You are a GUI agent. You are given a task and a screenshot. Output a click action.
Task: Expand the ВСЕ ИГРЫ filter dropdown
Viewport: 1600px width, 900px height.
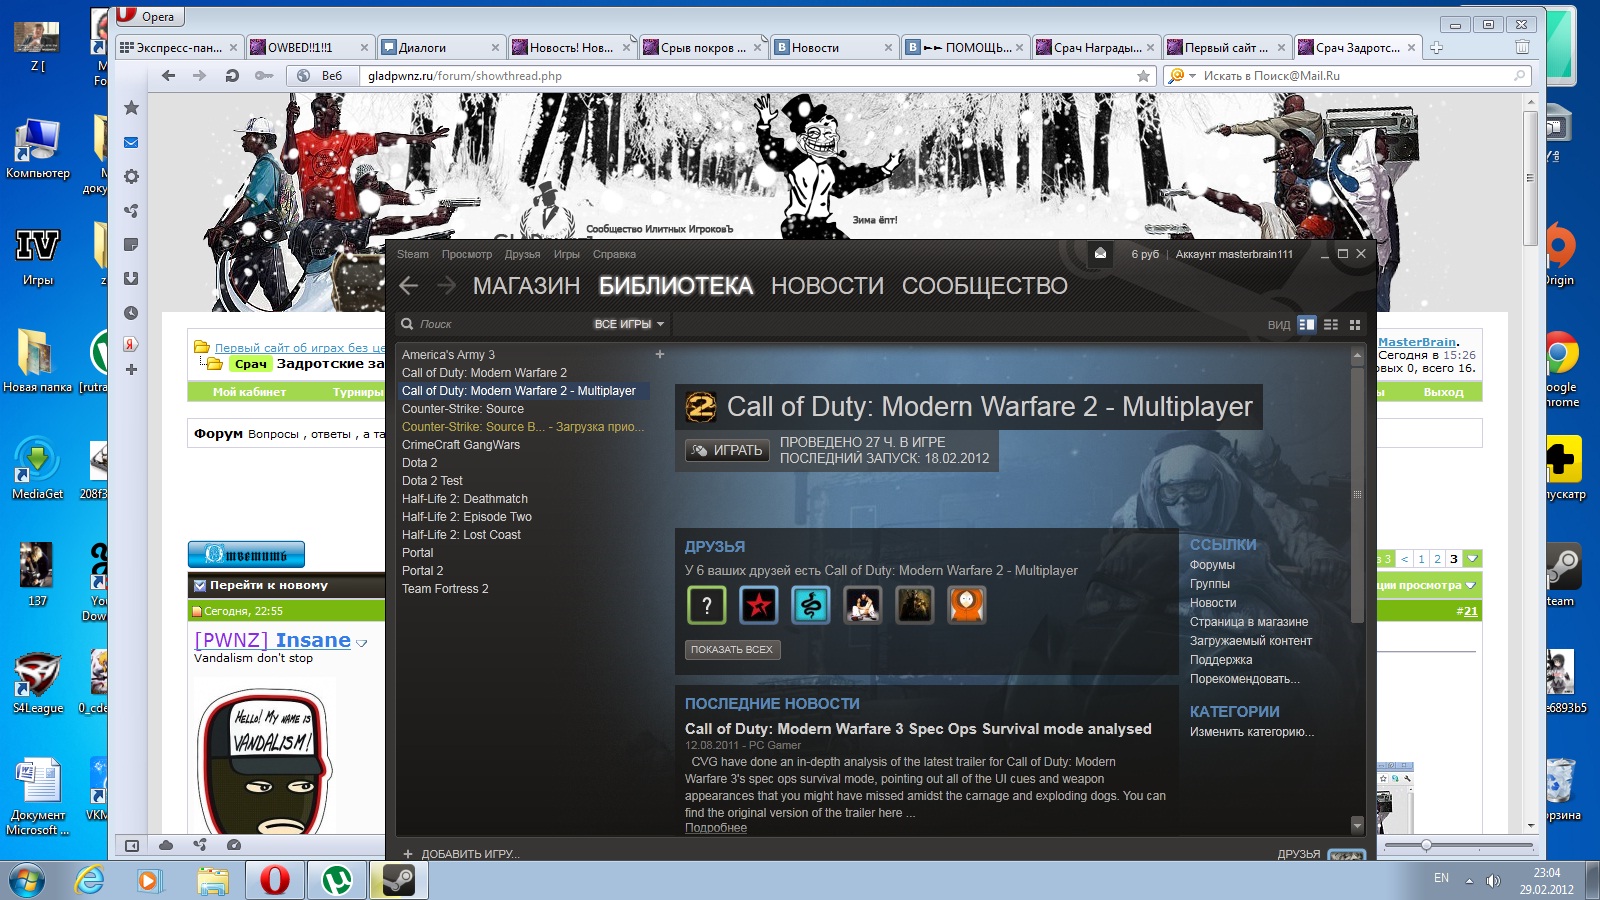coord(629,324)
